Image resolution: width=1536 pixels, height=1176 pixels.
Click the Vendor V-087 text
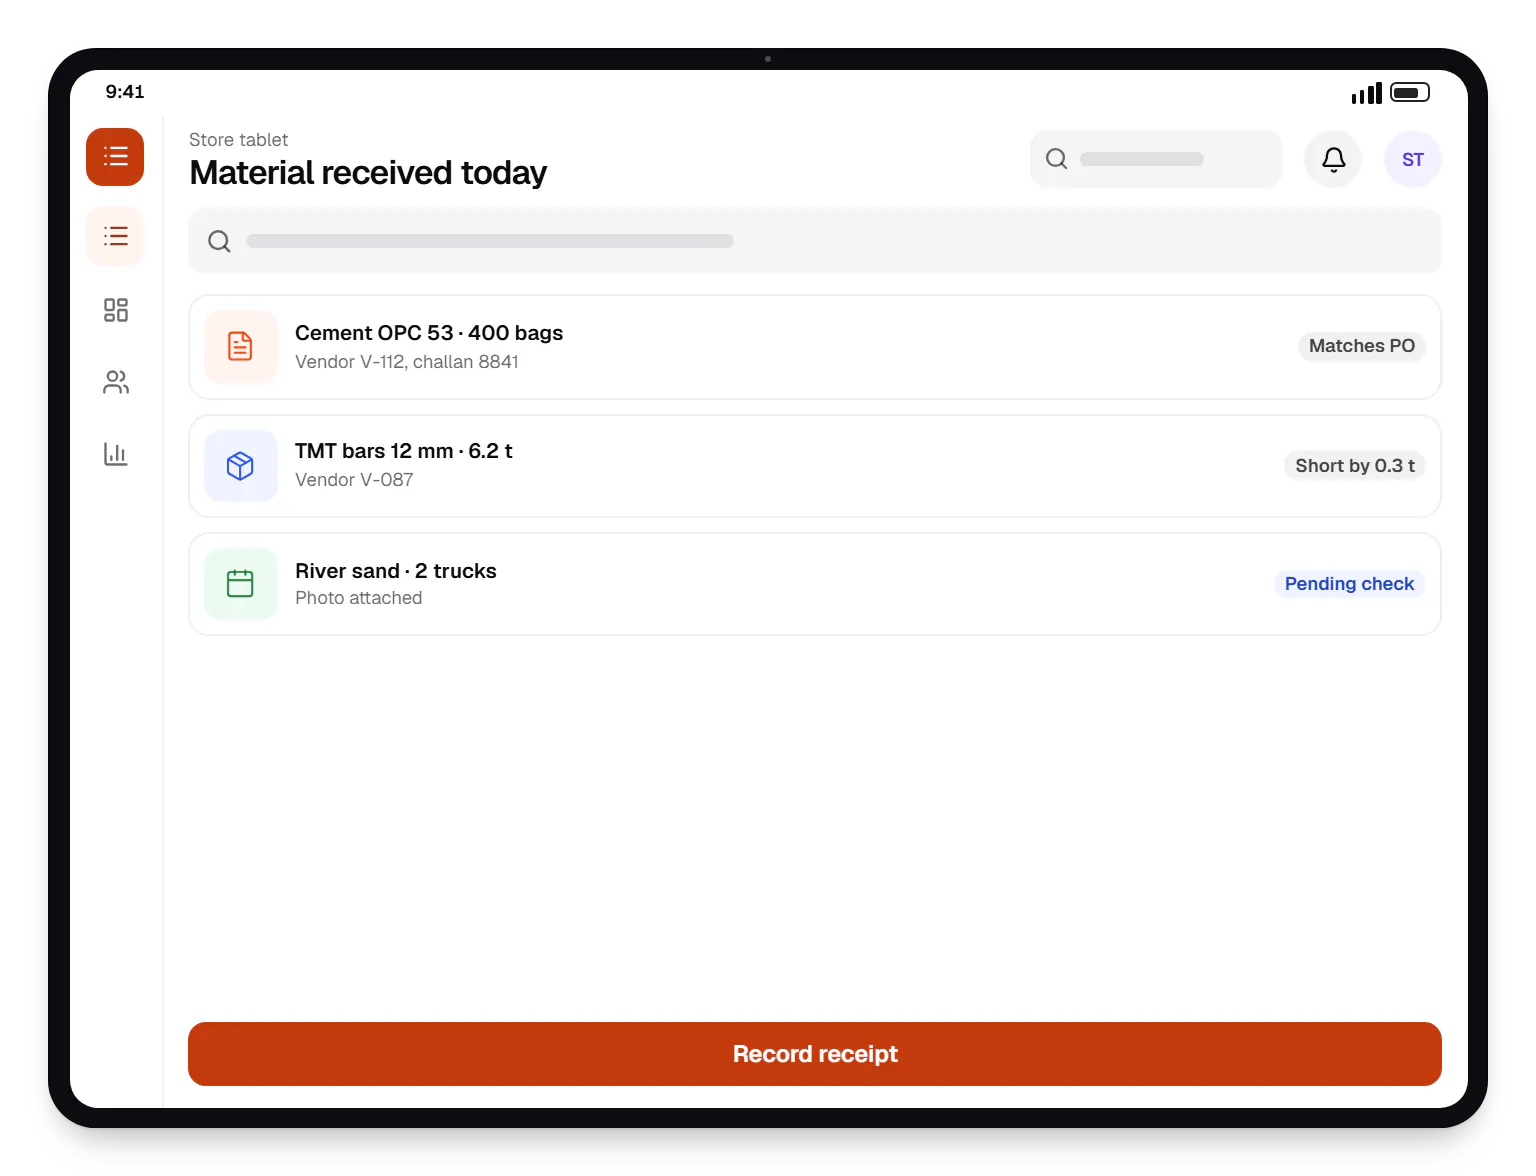click(354, 480)
